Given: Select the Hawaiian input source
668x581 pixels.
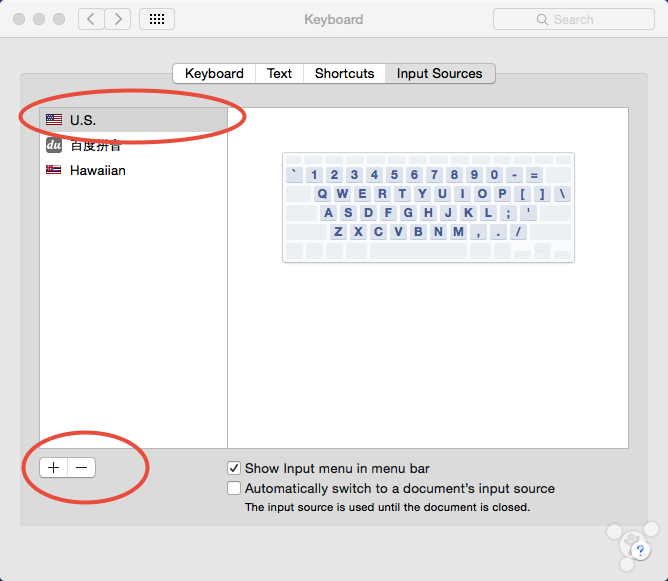Looking at the screenshot, I should click(x=97, y=170).
